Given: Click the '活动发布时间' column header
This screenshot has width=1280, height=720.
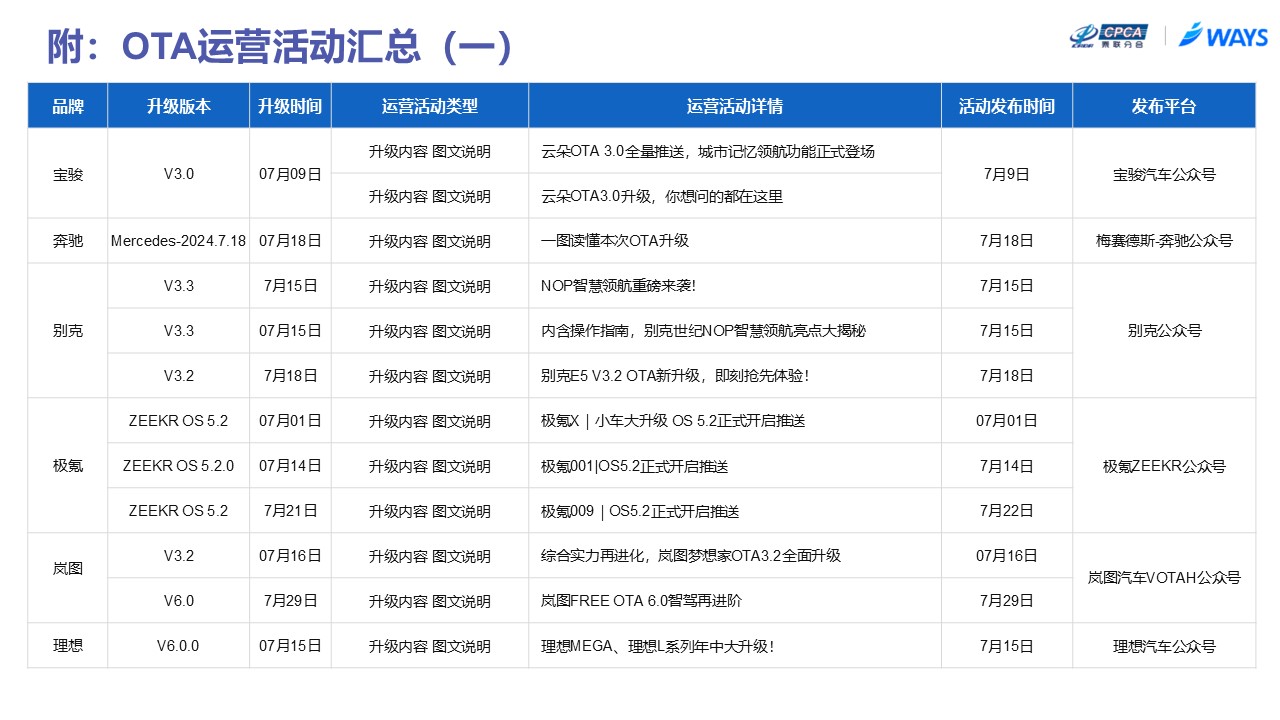Looking at the screenshot, I should [1007, 106].
